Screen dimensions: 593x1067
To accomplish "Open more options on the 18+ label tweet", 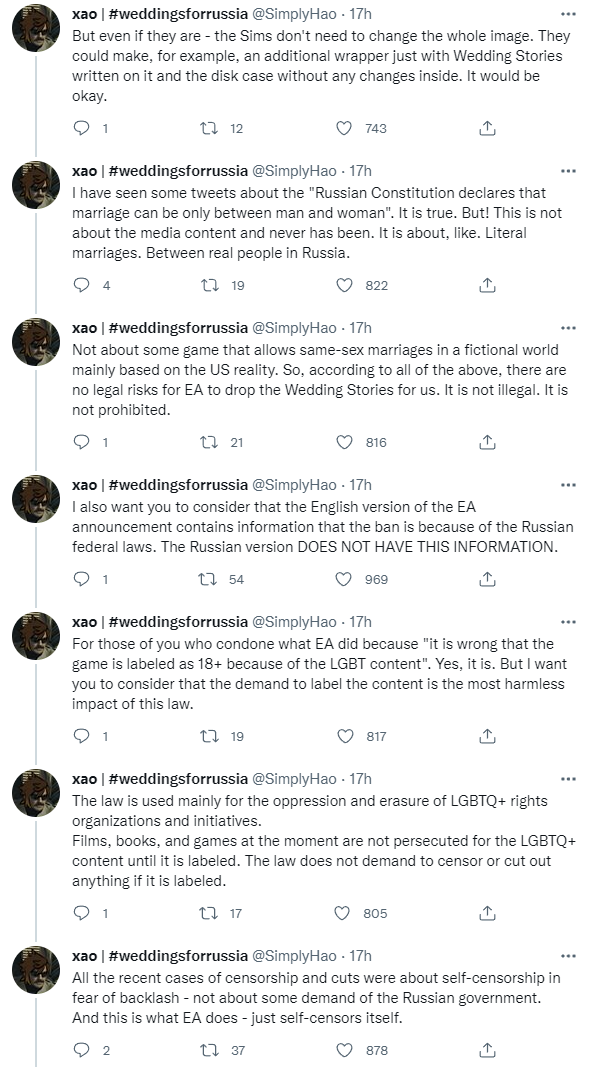I will pos(568,622).
